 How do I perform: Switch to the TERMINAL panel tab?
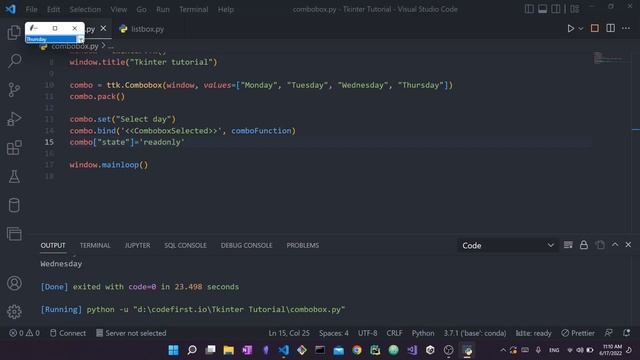(95, 245)
